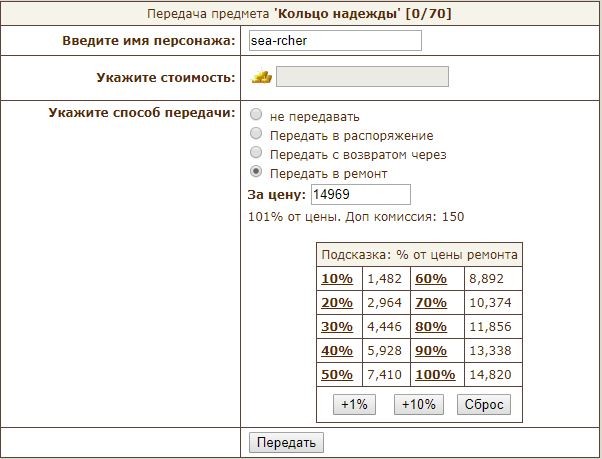This screenshot has height=459, width=602.
Task: Choose 'Передать с возвратом через' option
Action: [x=256, y=152]
